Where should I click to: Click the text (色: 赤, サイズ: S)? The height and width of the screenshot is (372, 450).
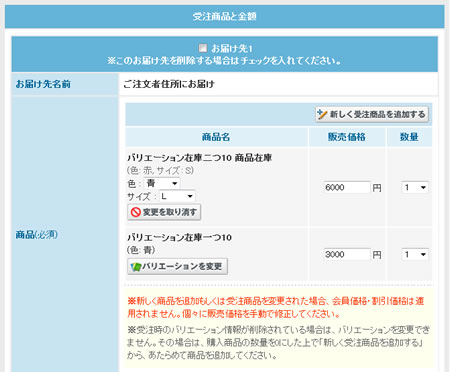[x=160, y=171]
